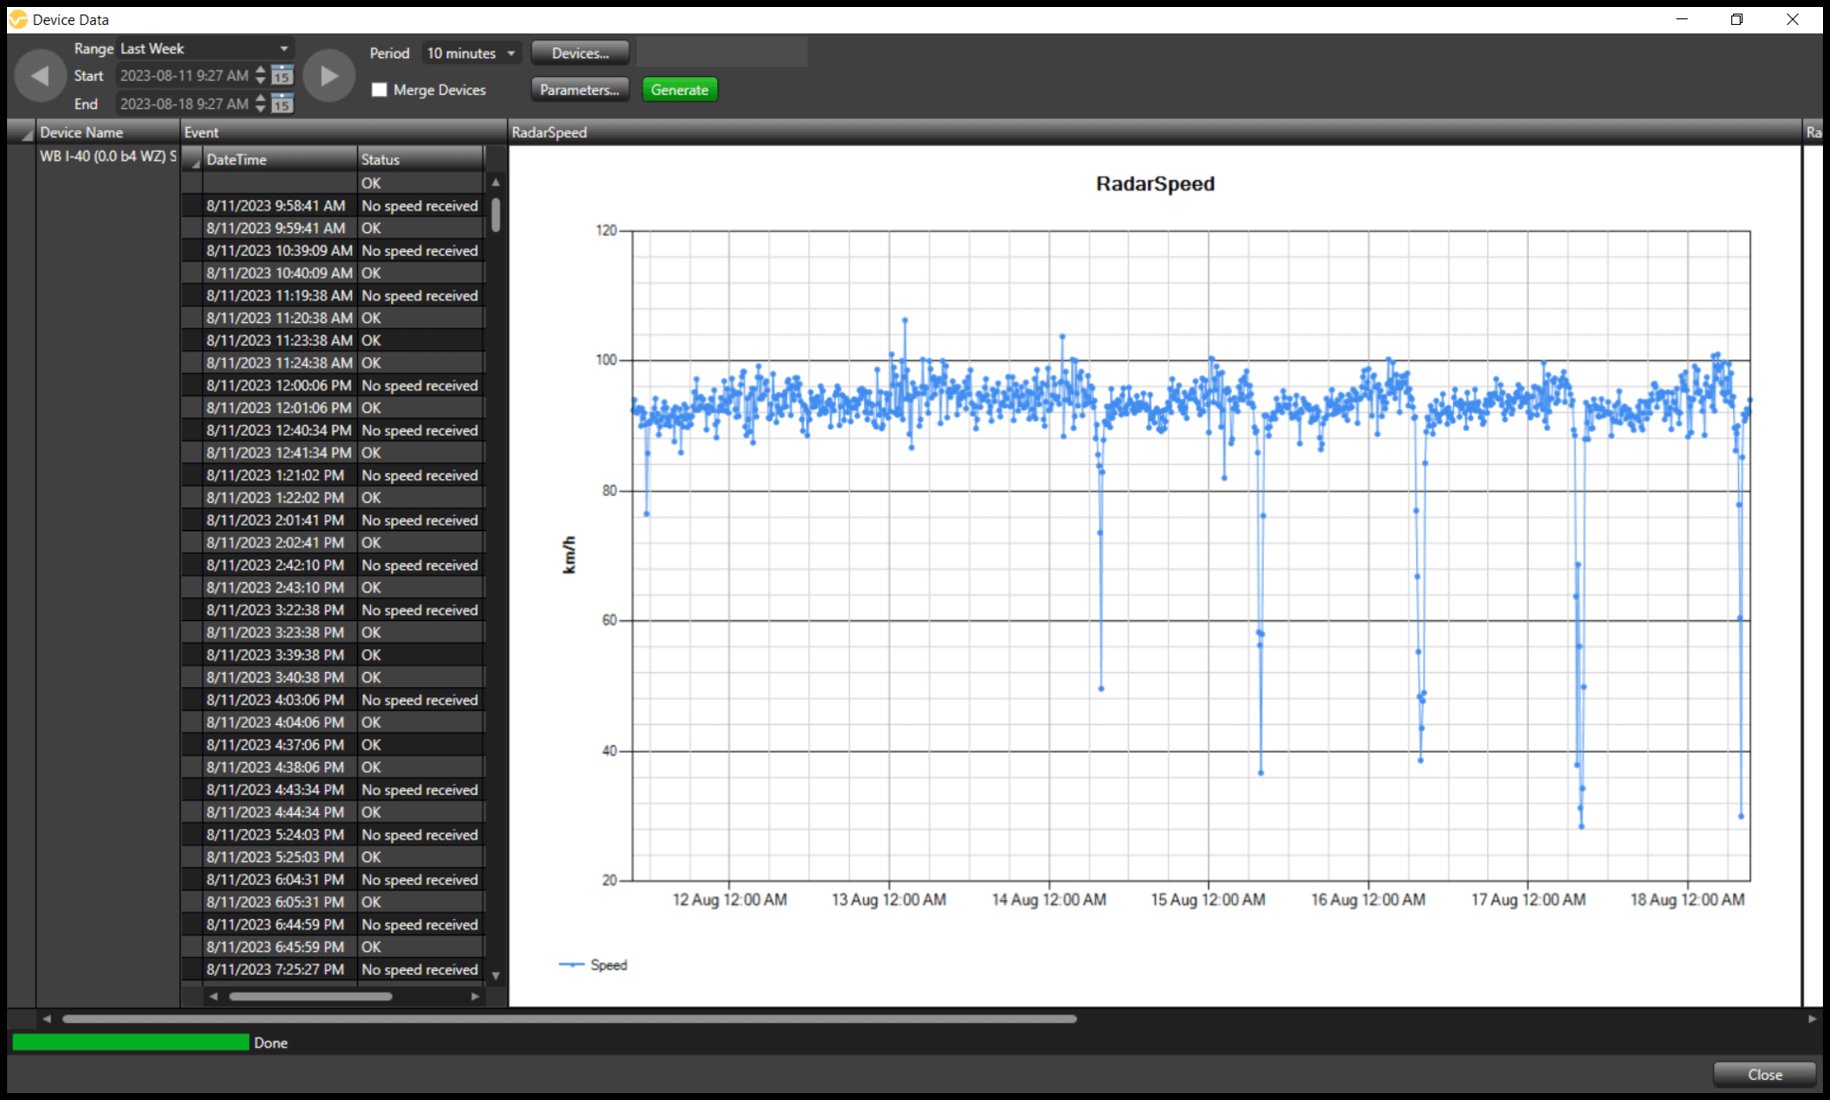Open the Range Last Week dropdown
The image size is (1830, 1100).
click(205, 48)
